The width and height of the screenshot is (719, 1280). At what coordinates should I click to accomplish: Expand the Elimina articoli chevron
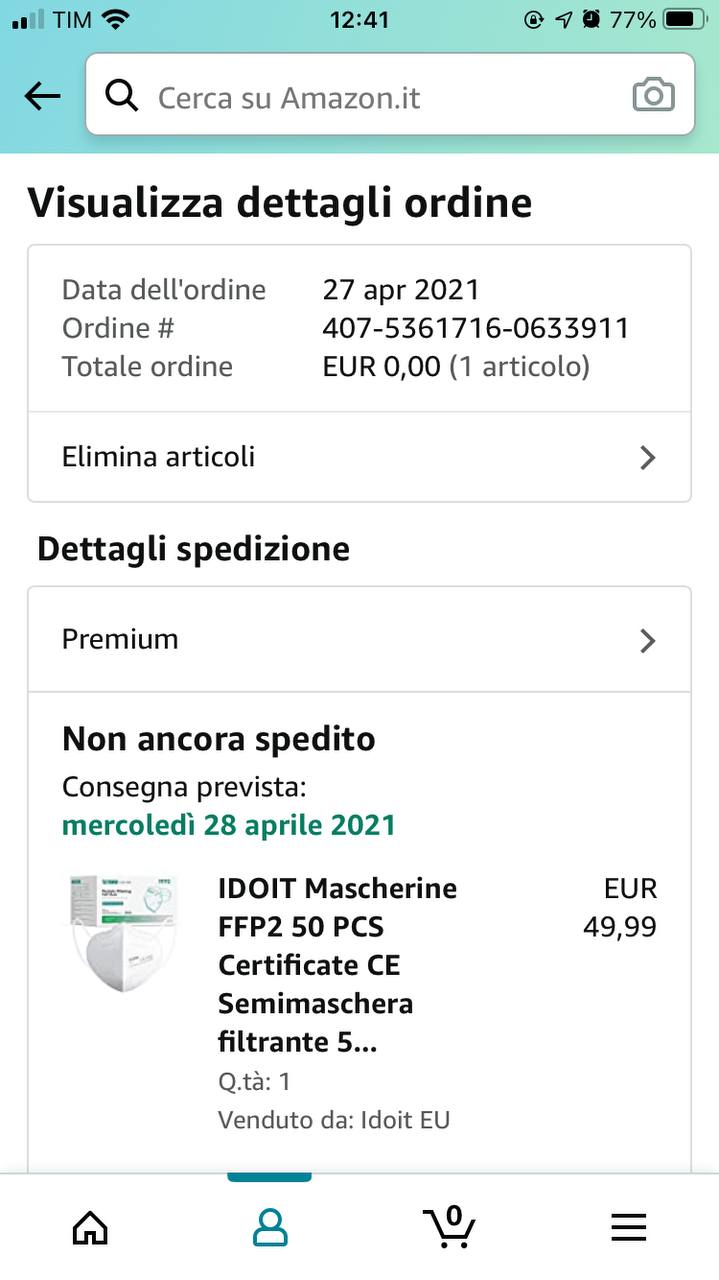(648, 458)
